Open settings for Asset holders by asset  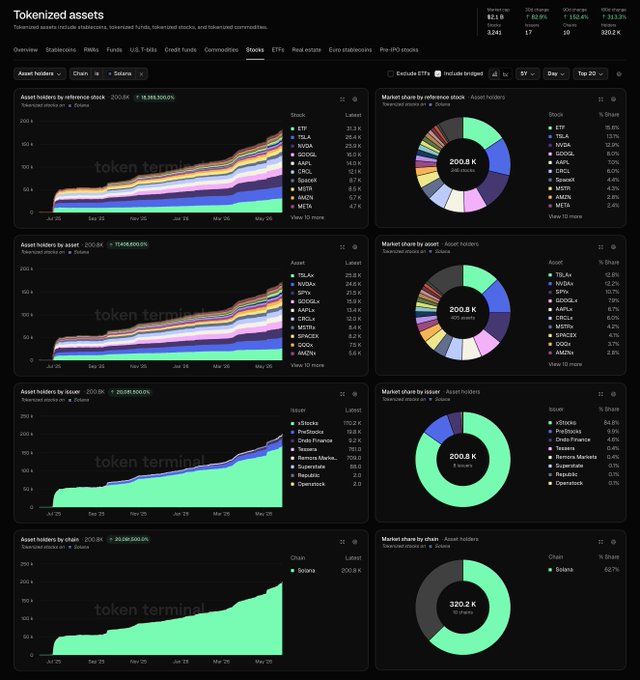pos(355,247)
